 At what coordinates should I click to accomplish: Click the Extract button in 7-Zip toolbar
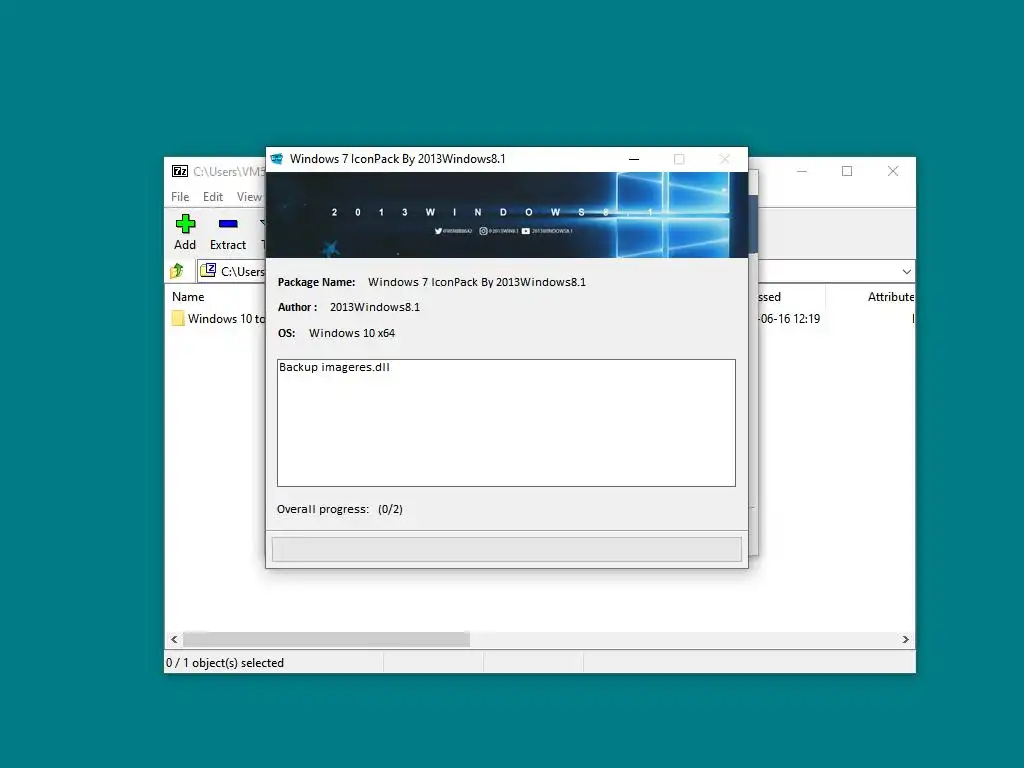(x=228, y=232)
